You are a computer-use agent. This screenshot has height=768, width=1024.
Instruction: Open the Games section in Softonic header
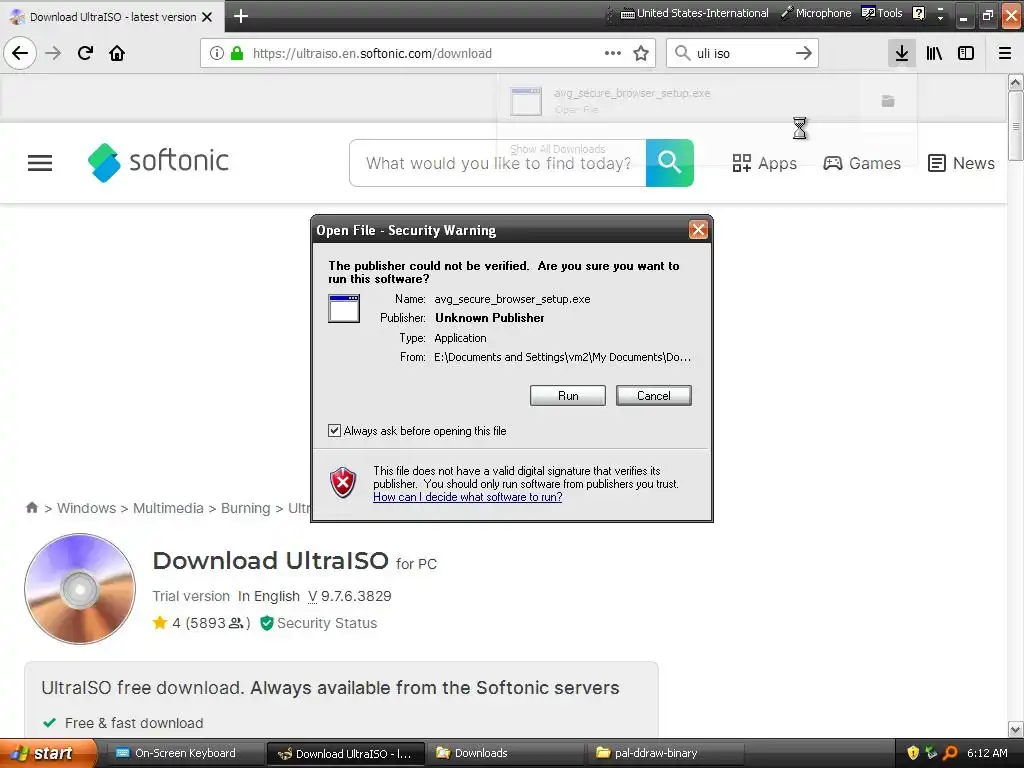coord(861,163)
